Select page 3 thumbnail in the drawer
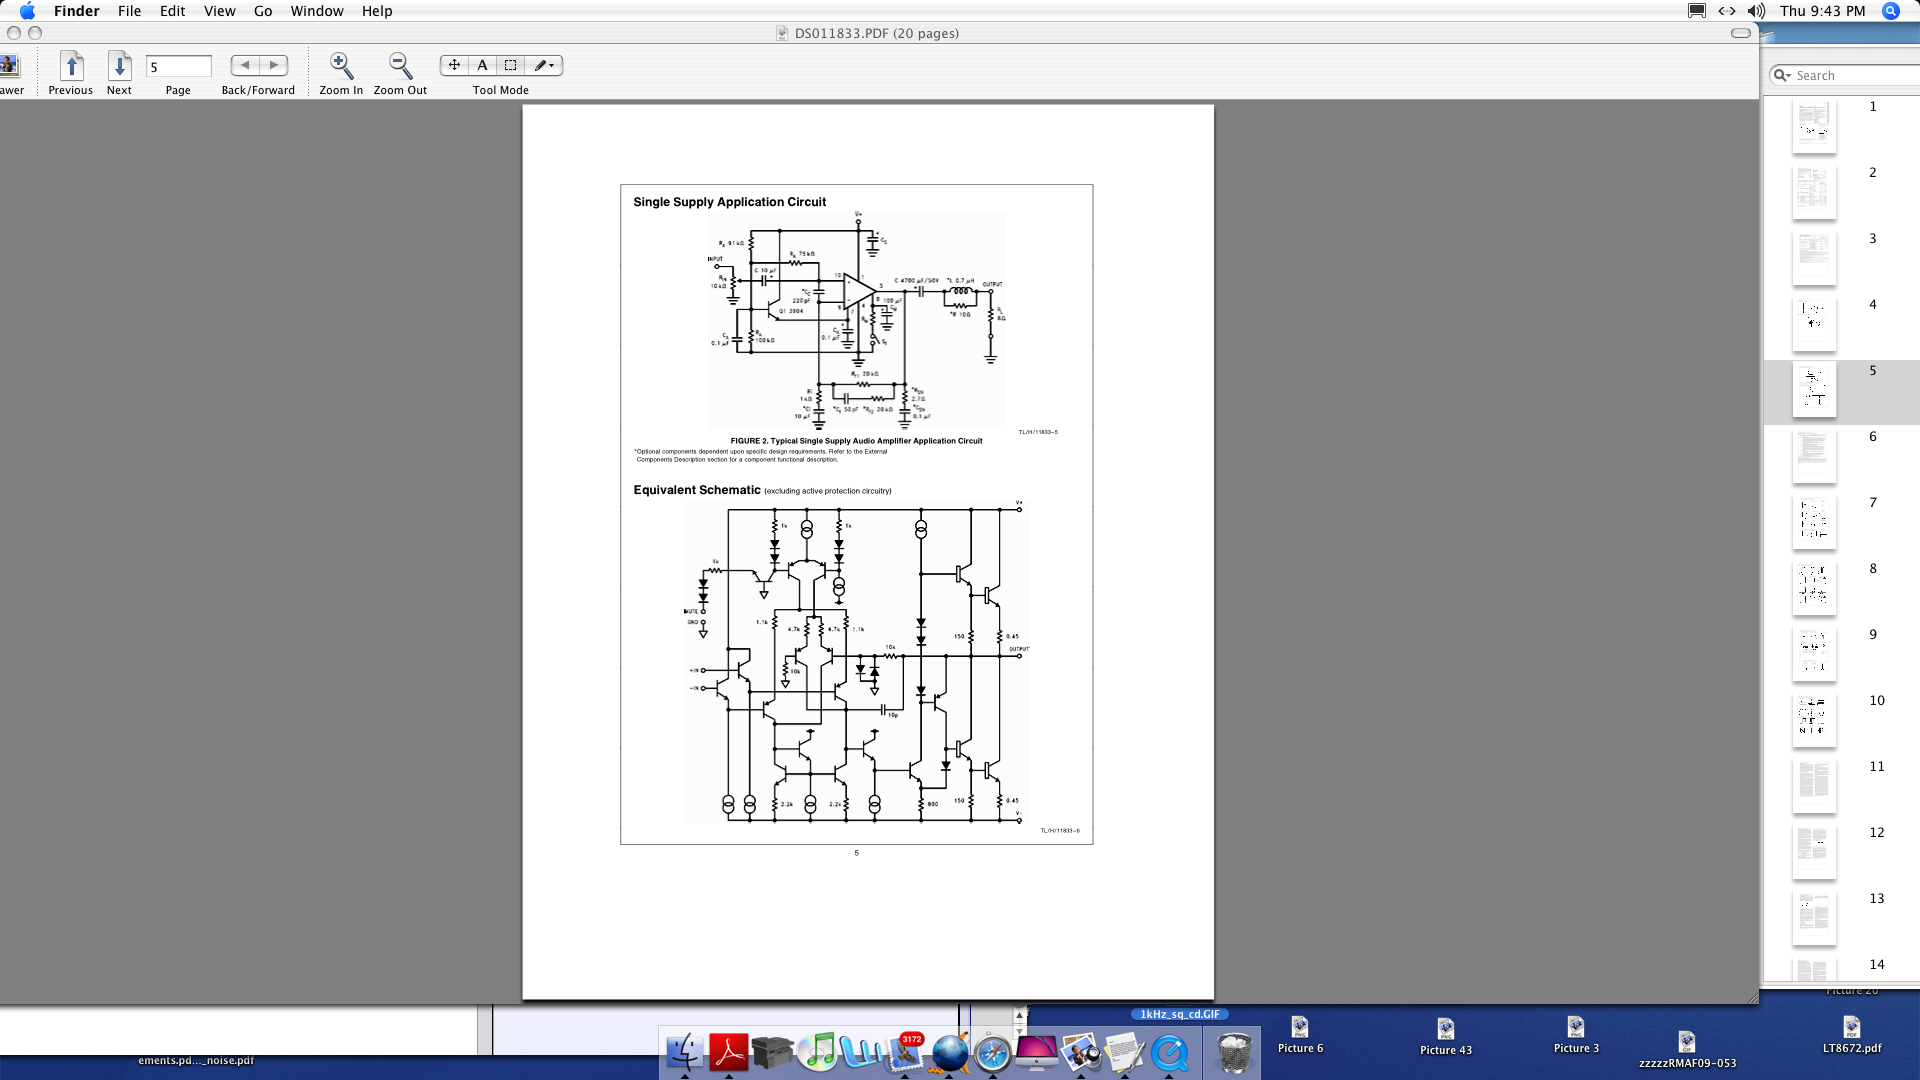Viewport: 1920px width, 1080px height. [1814, 258]
